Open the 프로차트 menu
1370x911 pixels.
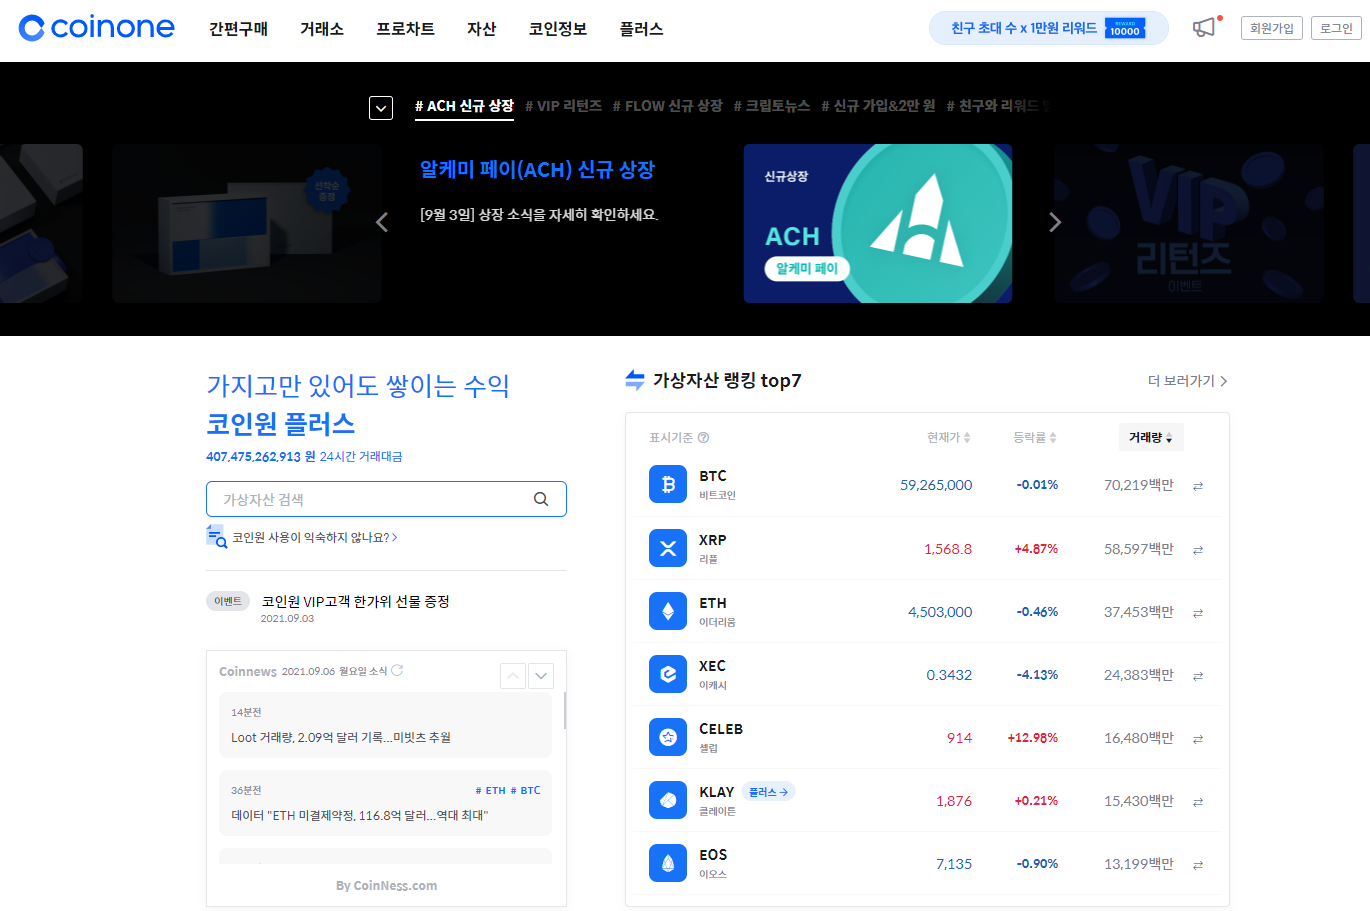(405, 29)
